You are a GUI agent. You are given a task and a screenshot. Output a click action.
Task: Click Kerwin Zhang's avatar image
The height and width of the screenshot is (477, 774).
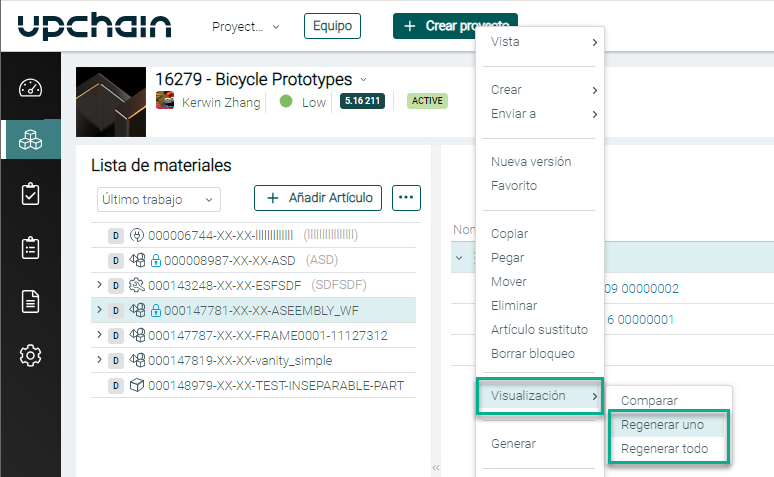click(x=165, y=100)
